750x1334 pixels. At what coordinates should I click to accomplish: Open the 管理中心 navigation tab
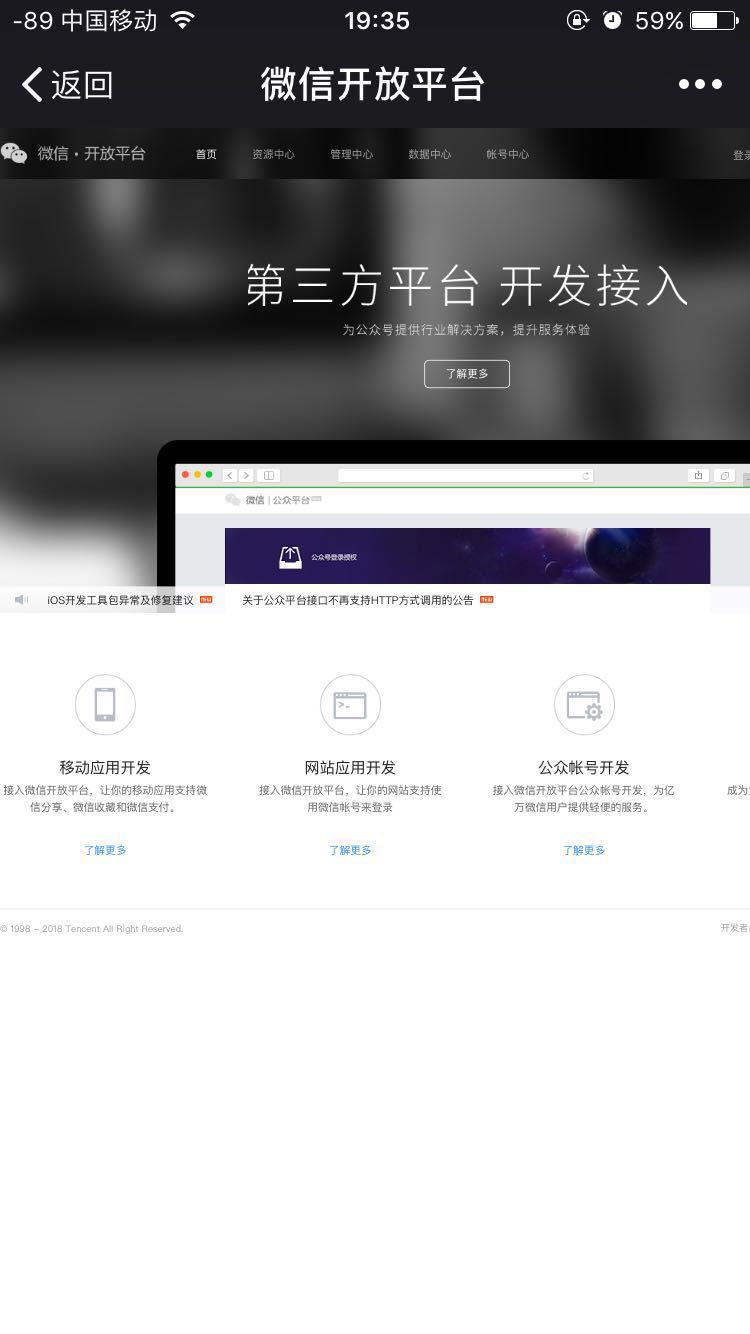351,154
